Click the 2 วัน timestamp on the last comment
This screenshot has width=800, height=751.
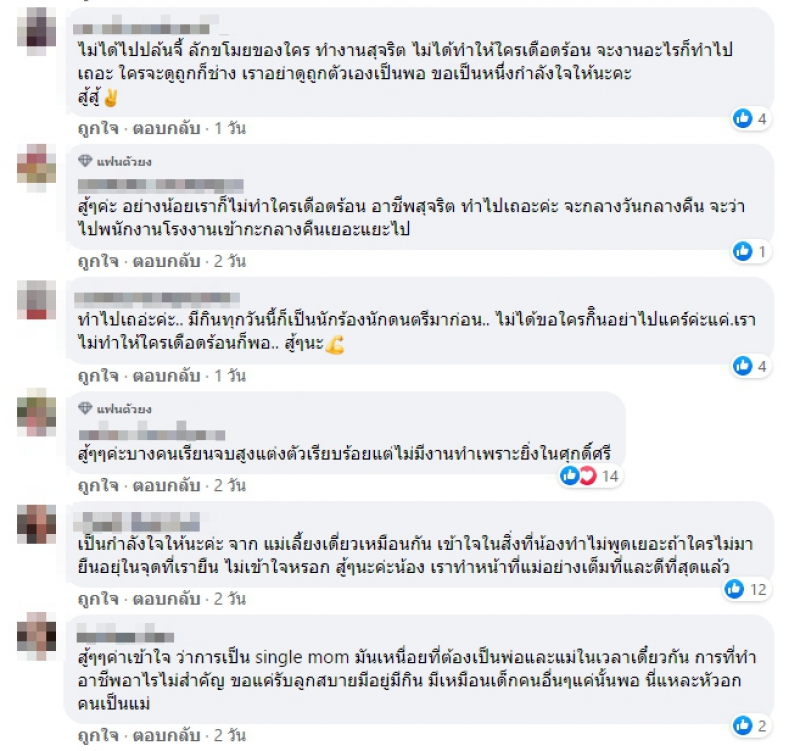point(230,735)
